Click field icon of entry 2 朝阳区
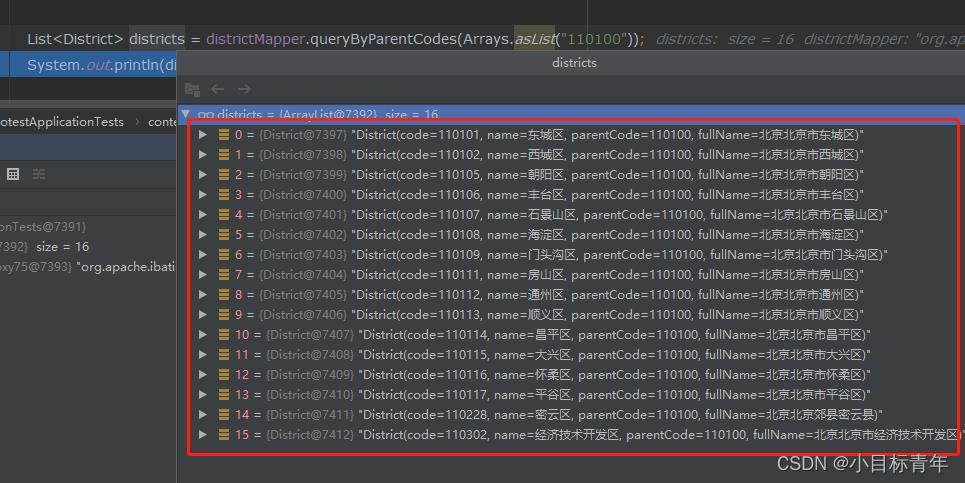The image size is (965, 483). [x=224, y=174]
